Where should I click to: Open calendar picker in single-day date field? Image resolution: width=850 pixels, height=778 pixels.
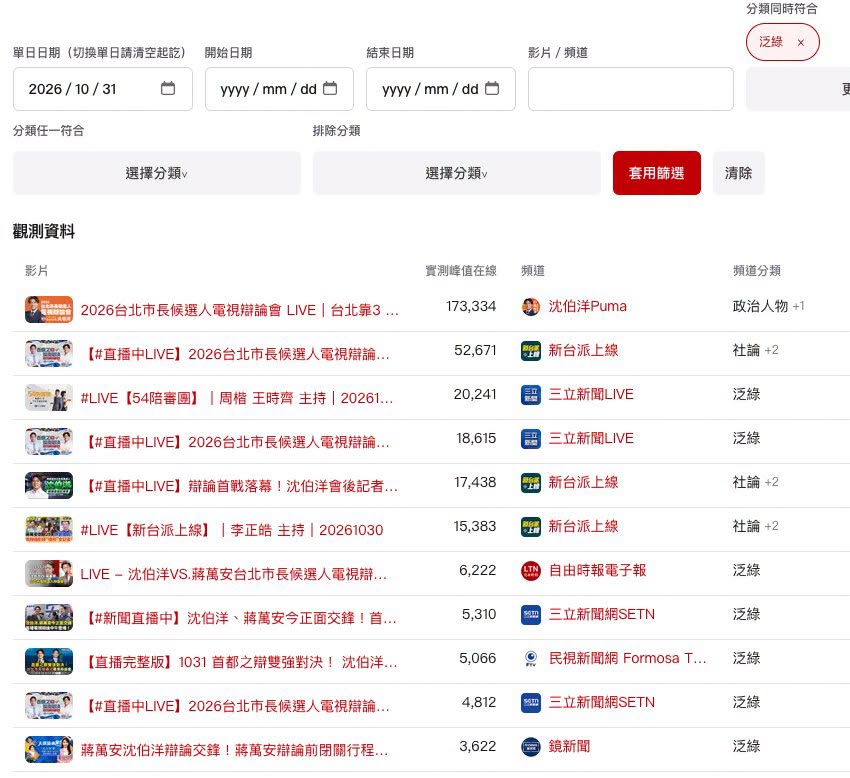click(x=168, y=88)
